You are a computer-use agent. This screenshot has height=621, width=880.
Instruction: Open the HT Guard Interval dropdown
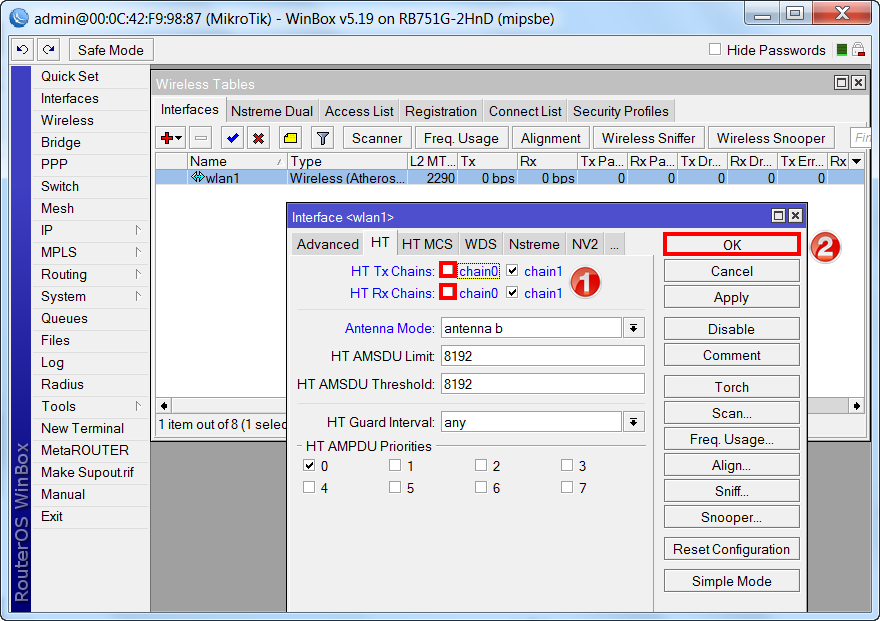(634, 422)
